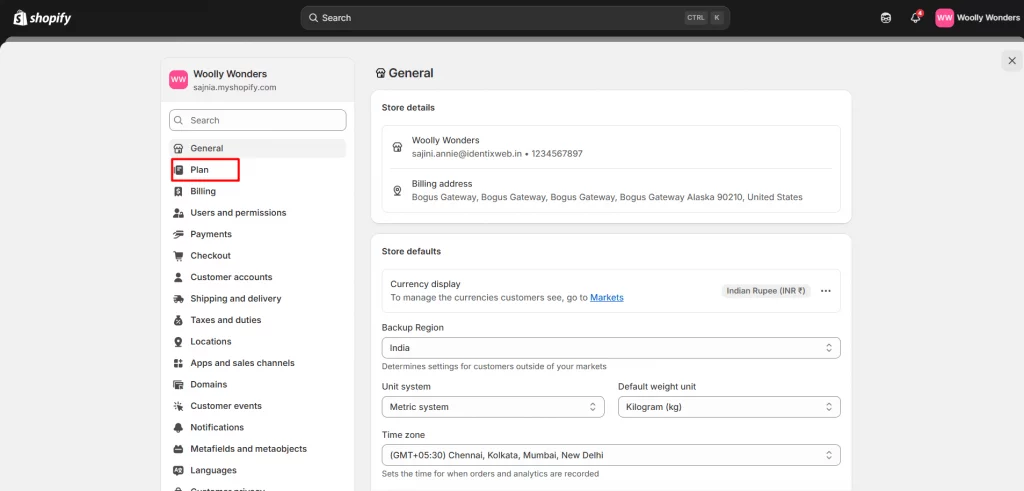The image size is (1024, 491).
Task: Click the General store icon in sidebar
Action: pos(178,148)
